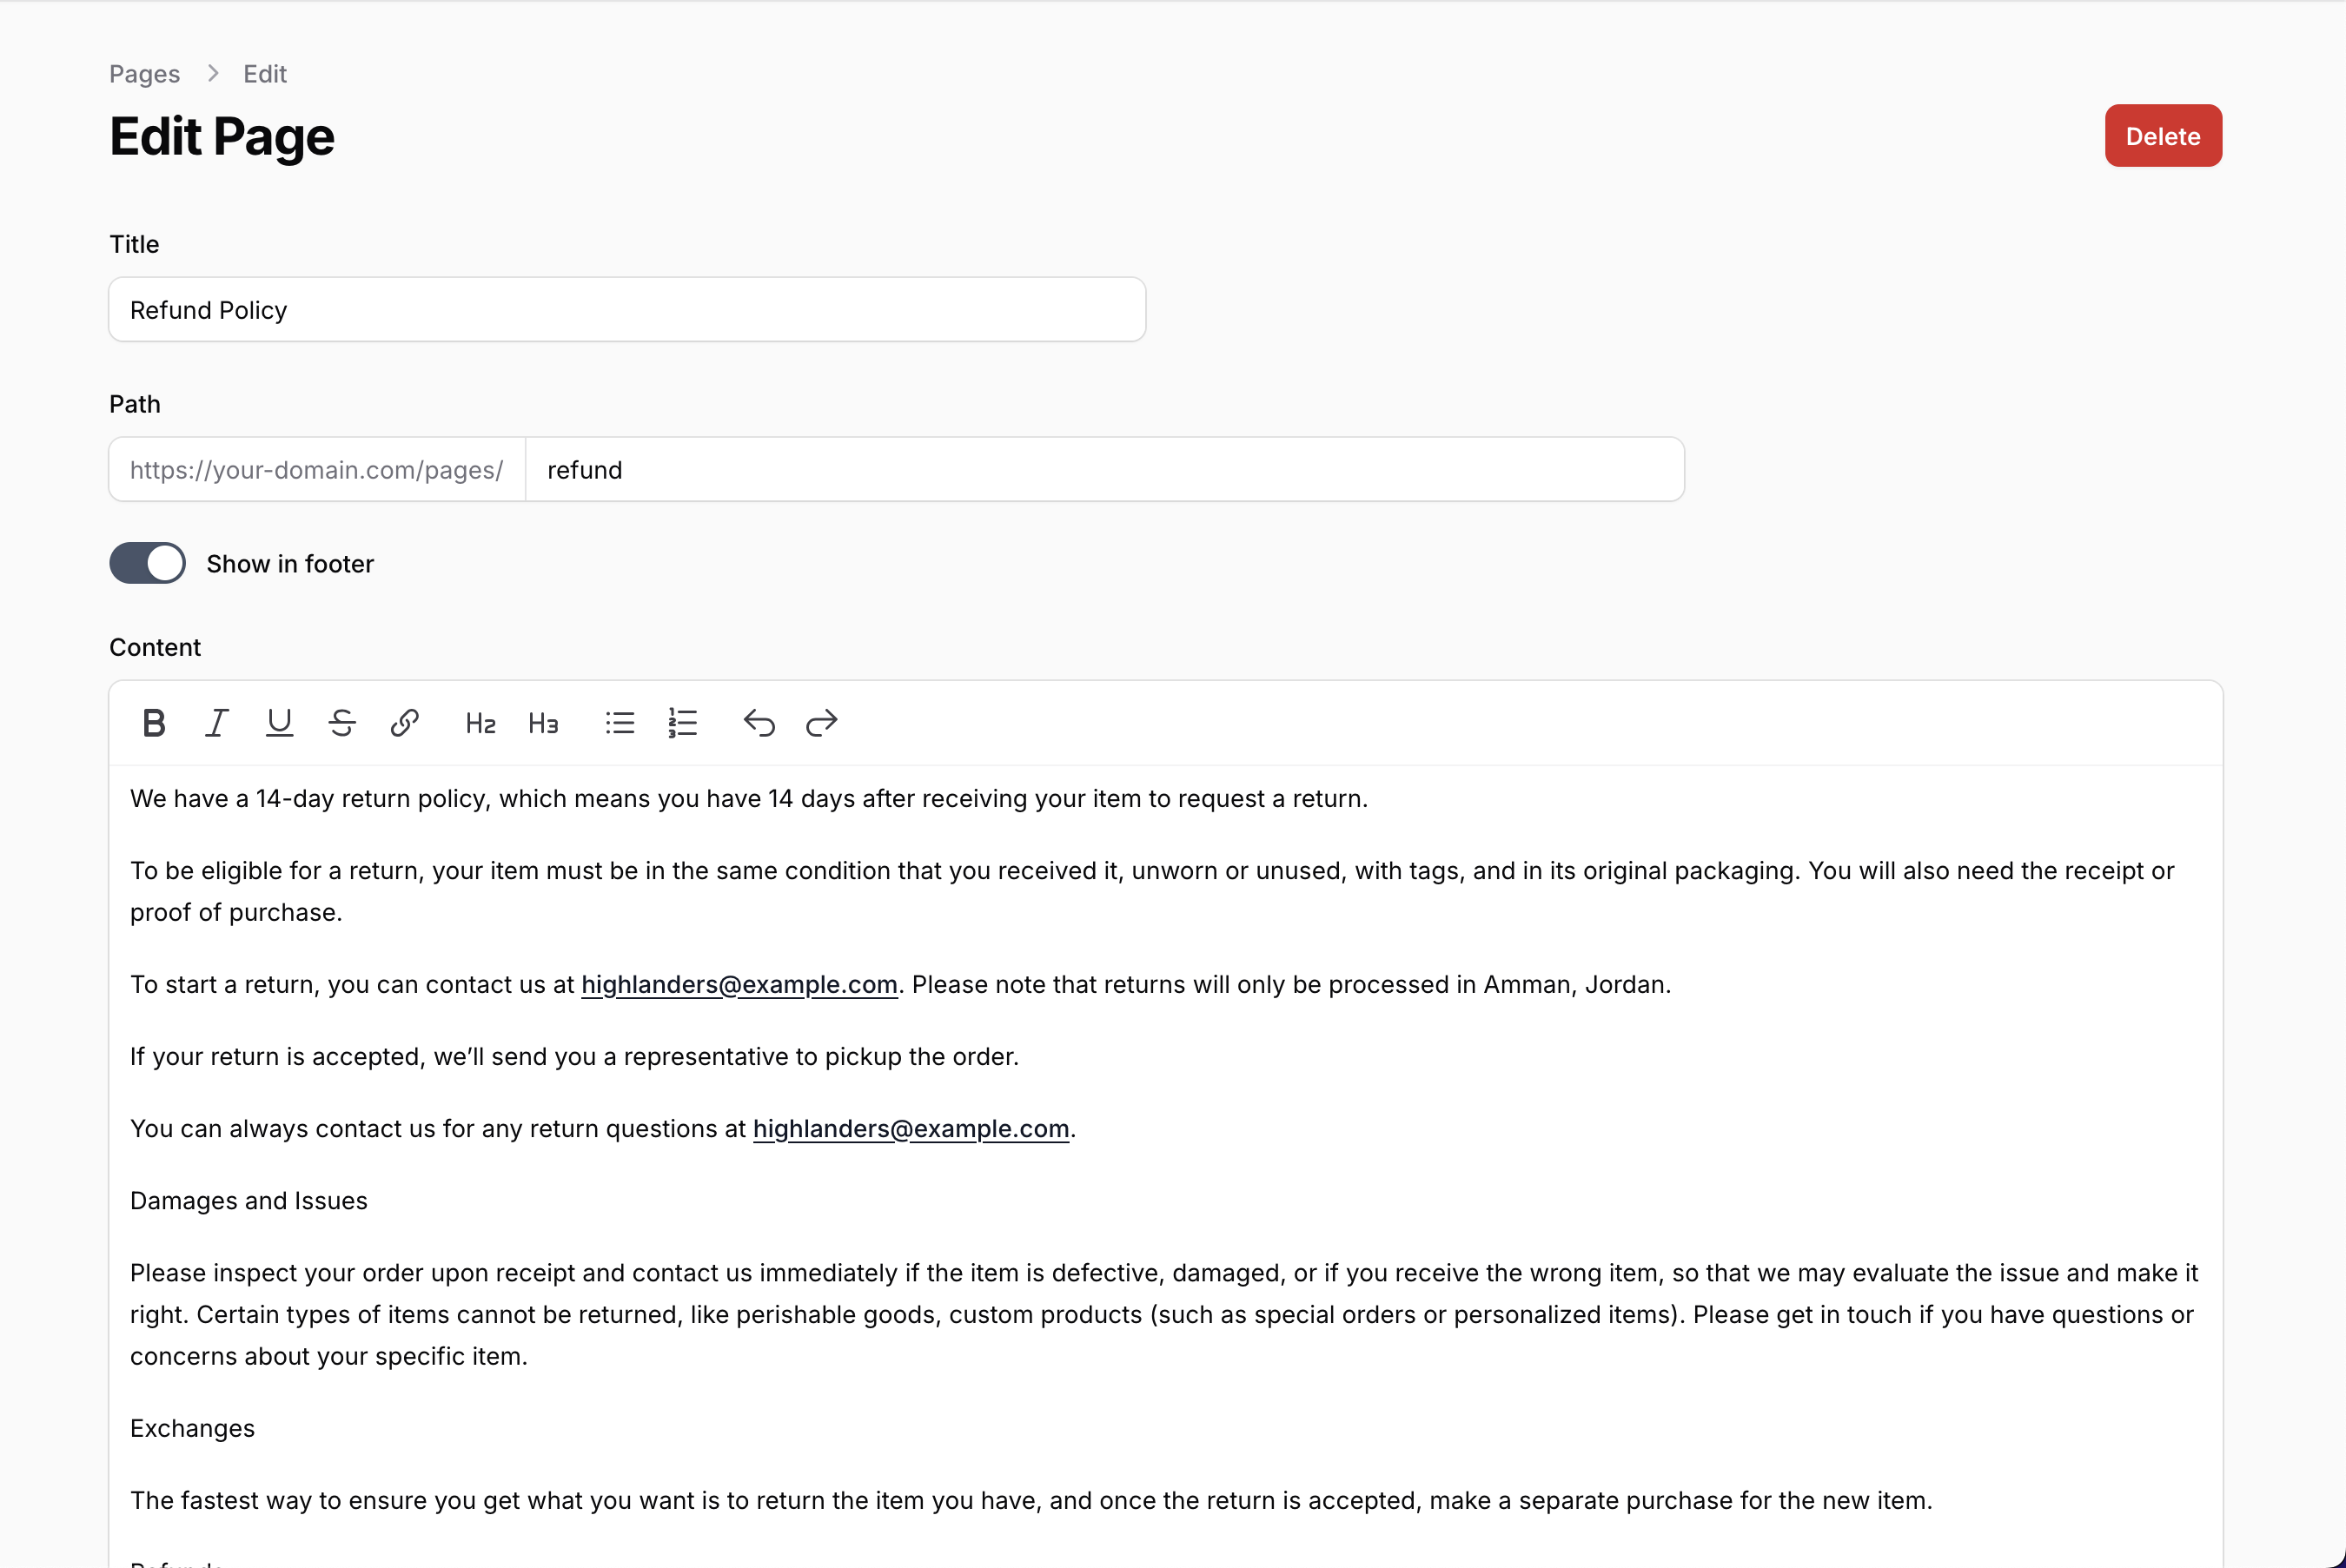Insert a link using the link icon
Image resolution: width=2346 pixels, height=1568 pixels.
pos(404,722)
